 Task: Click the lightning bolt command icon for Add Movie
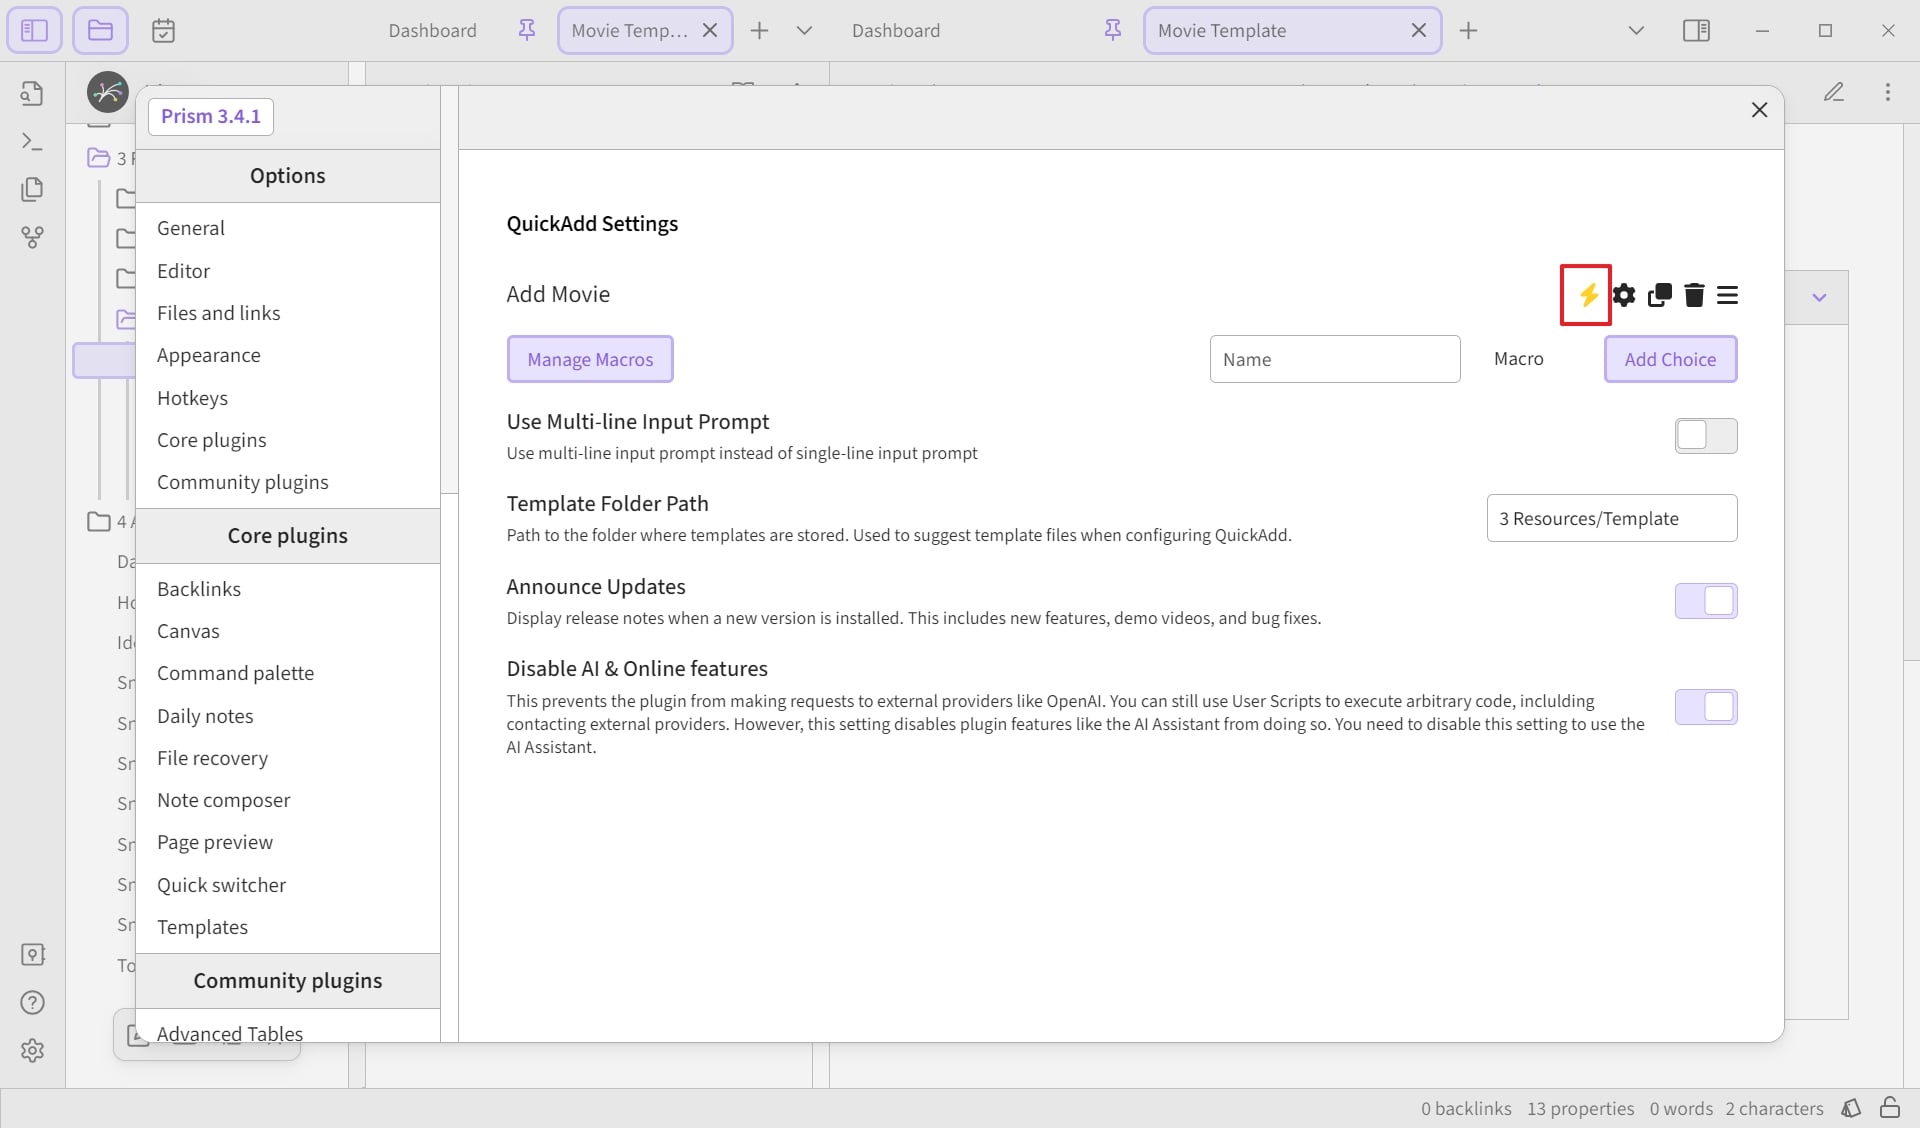pos(1587,295)
